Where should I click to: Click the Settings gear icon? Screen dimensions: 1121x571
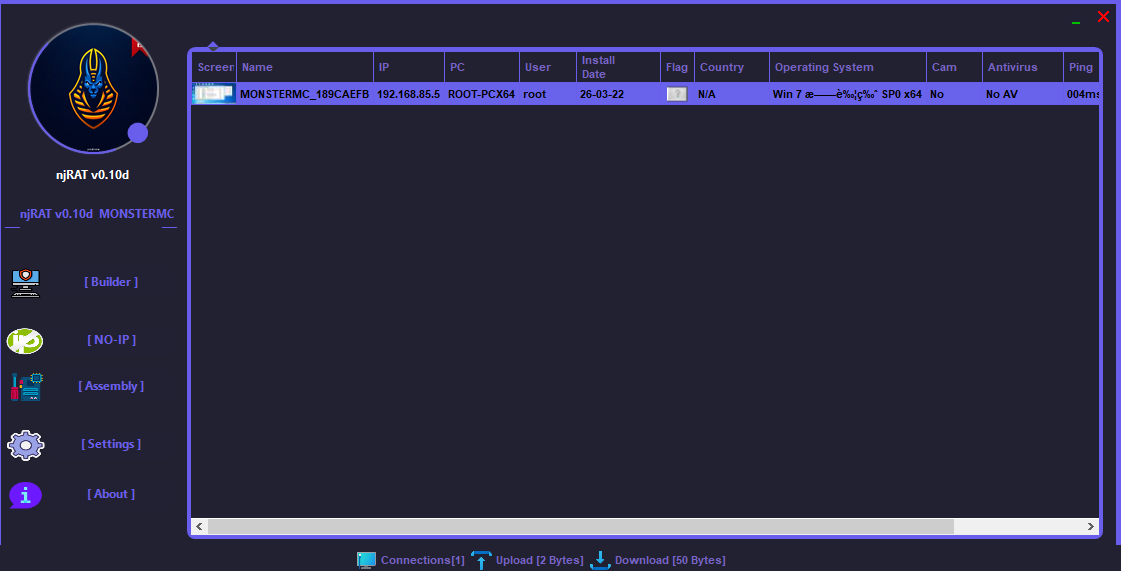point(26,445)
